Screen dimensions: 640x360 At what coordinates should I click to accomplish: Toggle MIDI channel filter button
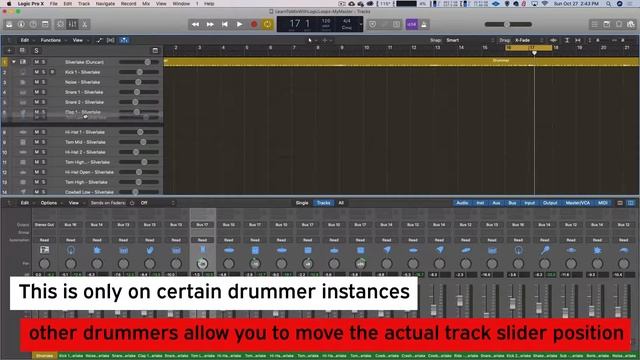[x=602, y=203]
